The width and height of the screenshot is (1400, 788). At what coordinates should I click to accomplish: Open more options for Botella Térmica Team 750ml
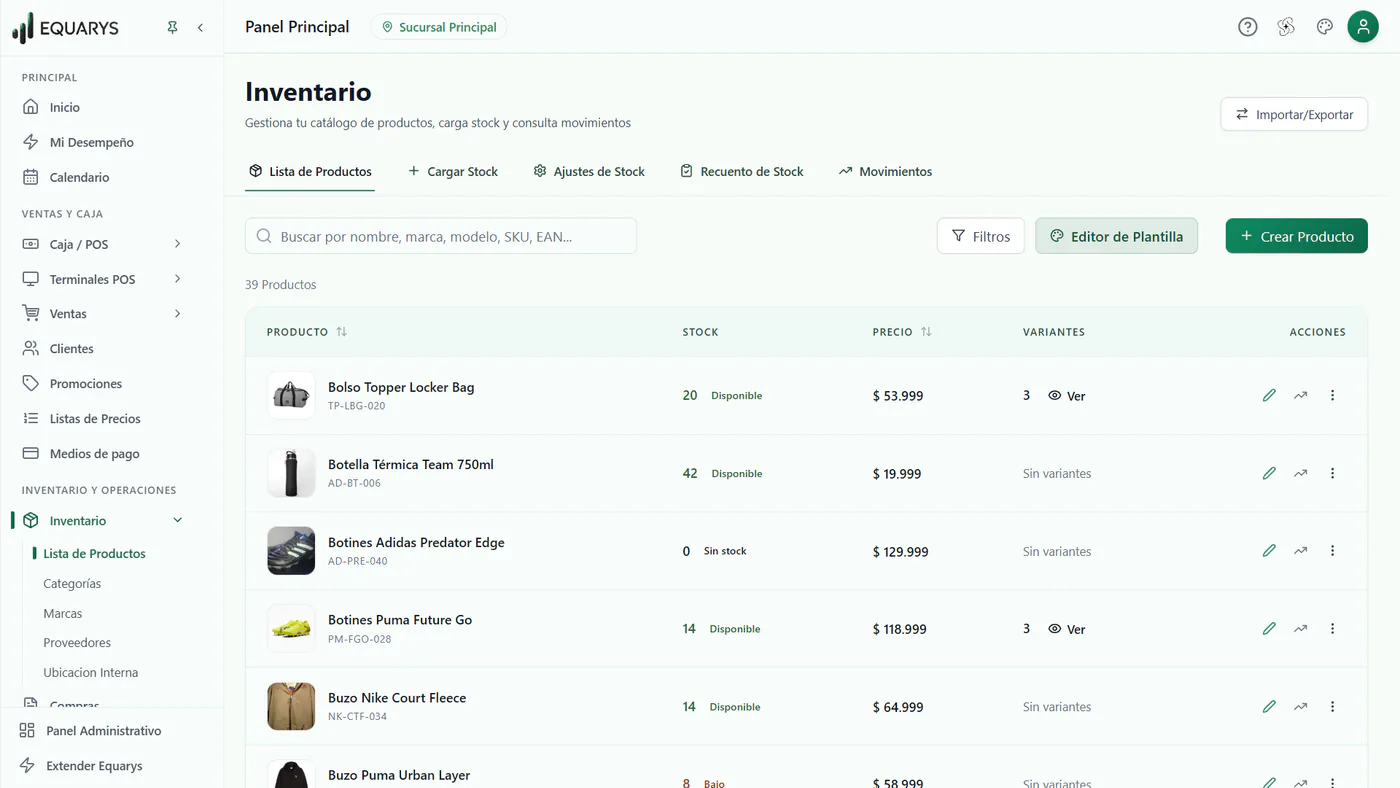pos(1332,473)
